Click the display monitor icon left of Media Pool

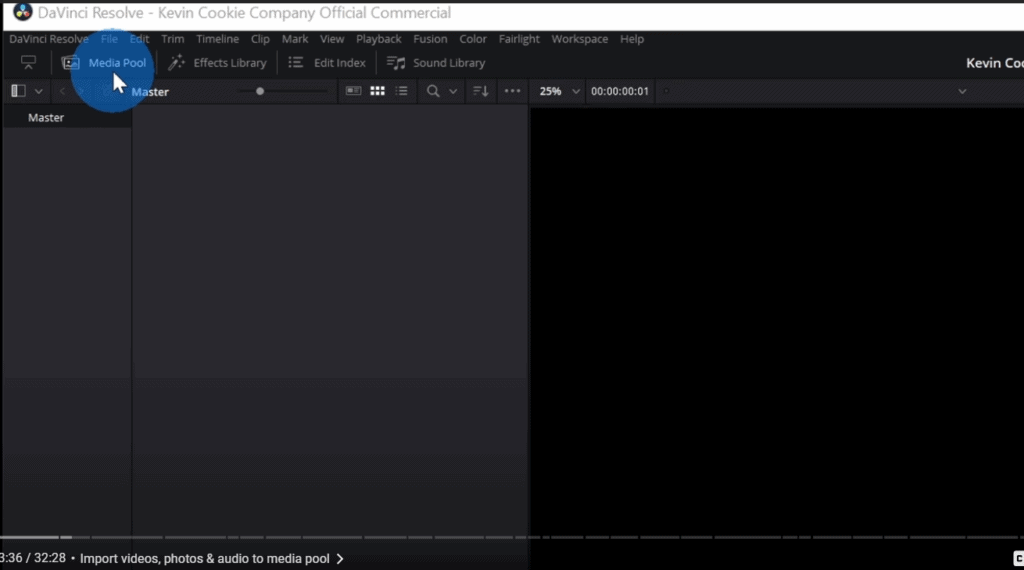tap(28, 63)
